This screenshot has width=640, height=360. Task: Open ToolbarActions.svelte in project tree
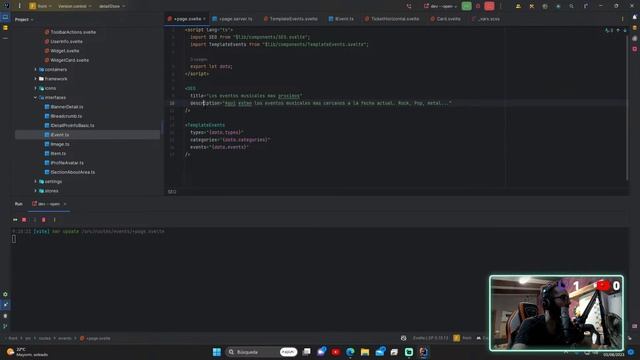[73, 32]
